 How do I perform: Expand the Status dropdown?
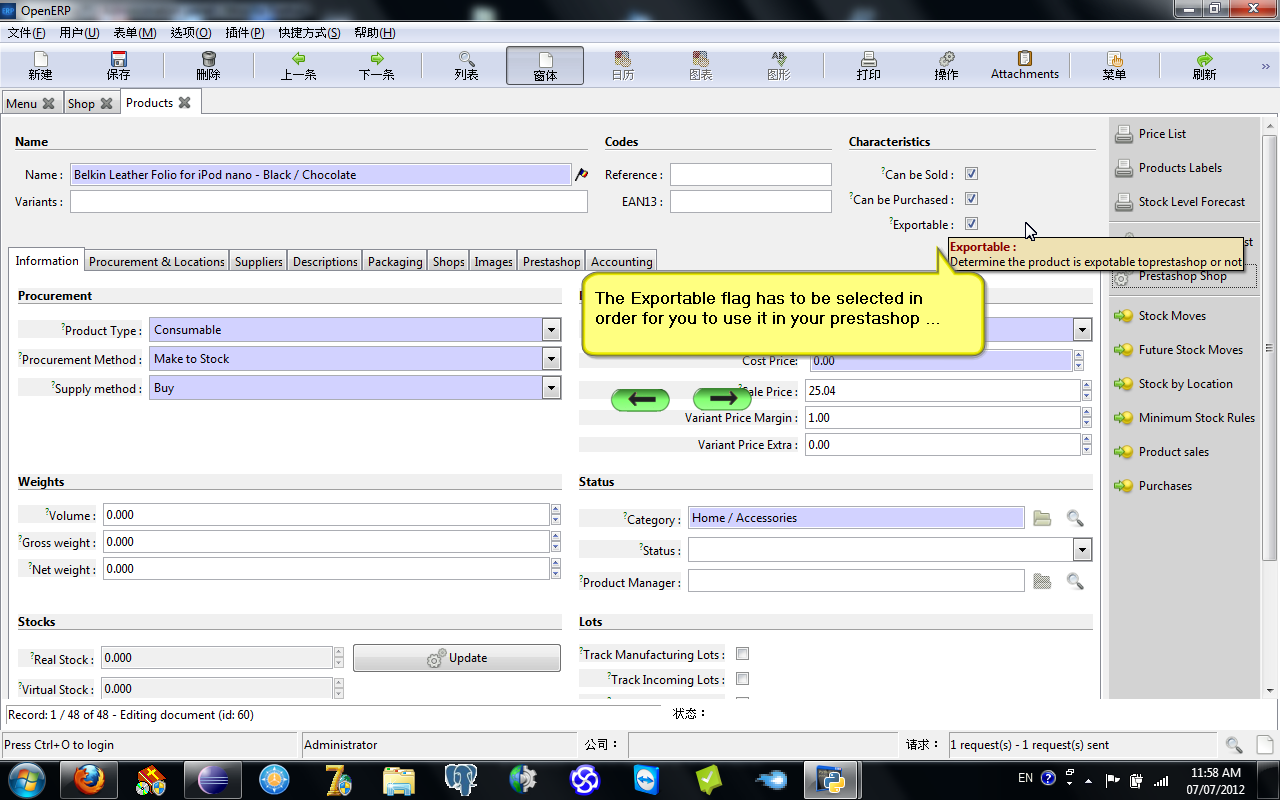(x=1082, y=550)
